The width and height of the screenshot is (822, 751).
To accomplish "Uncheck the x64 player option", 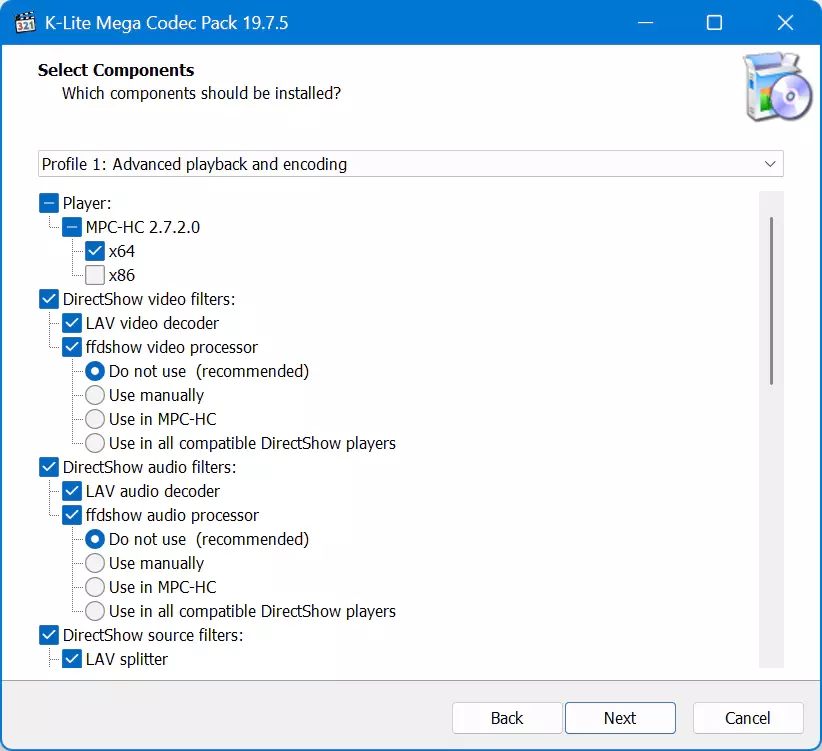I will click(x=95, y=251).
